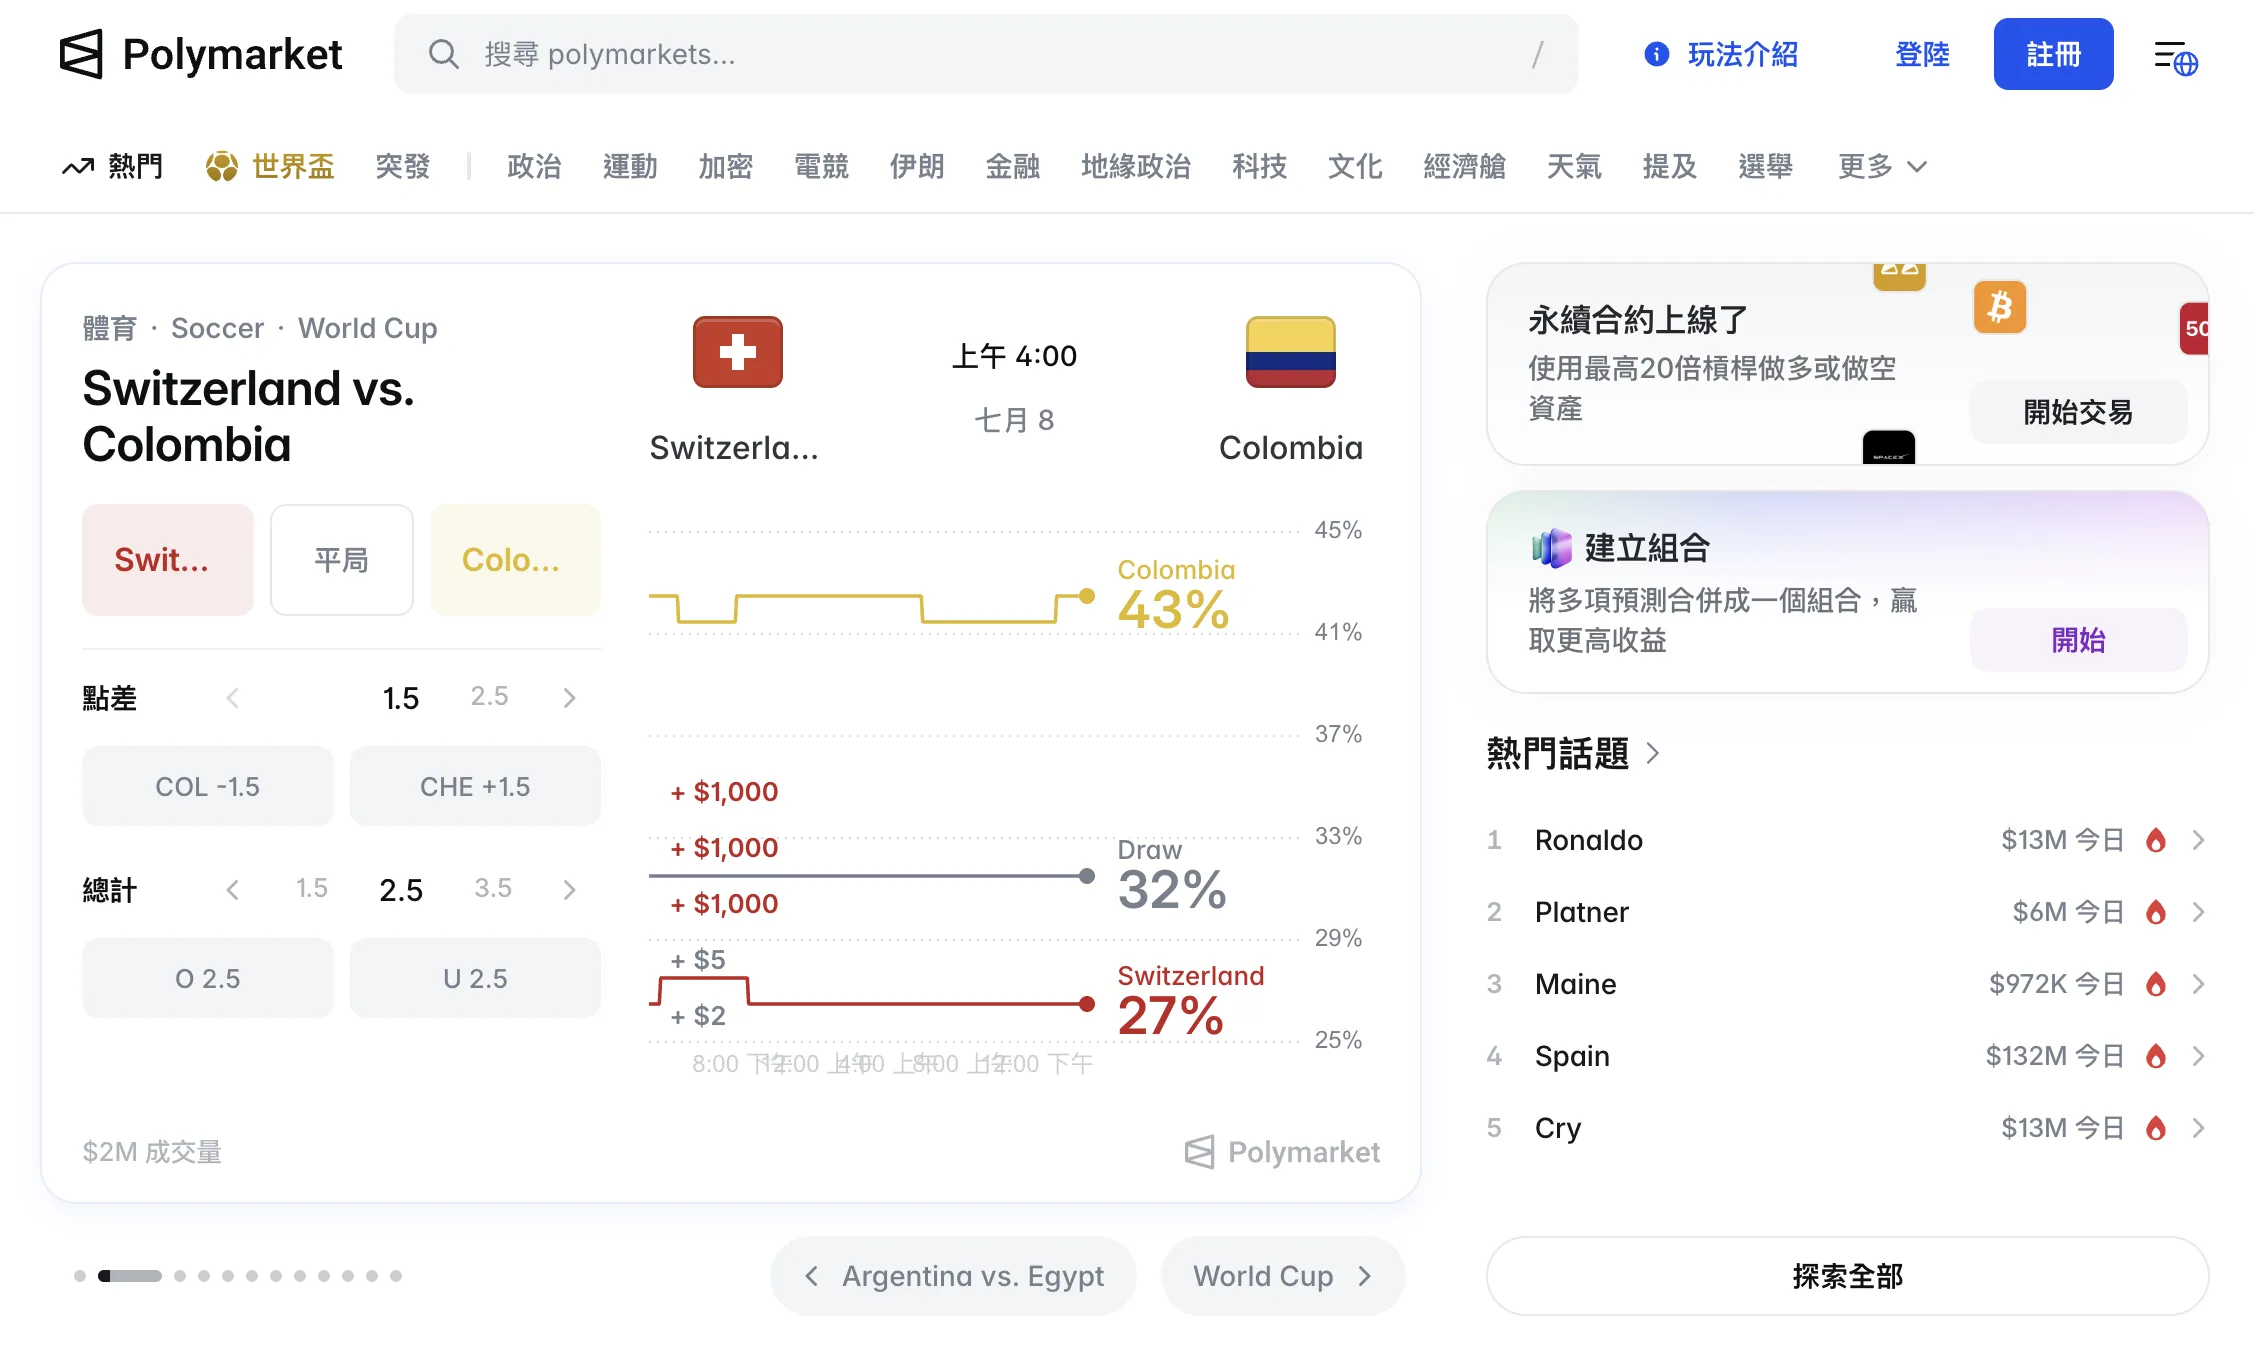
Task: Click 探索全部 explore all button
Action: pyautogui.click(x=1847, y=1276)
